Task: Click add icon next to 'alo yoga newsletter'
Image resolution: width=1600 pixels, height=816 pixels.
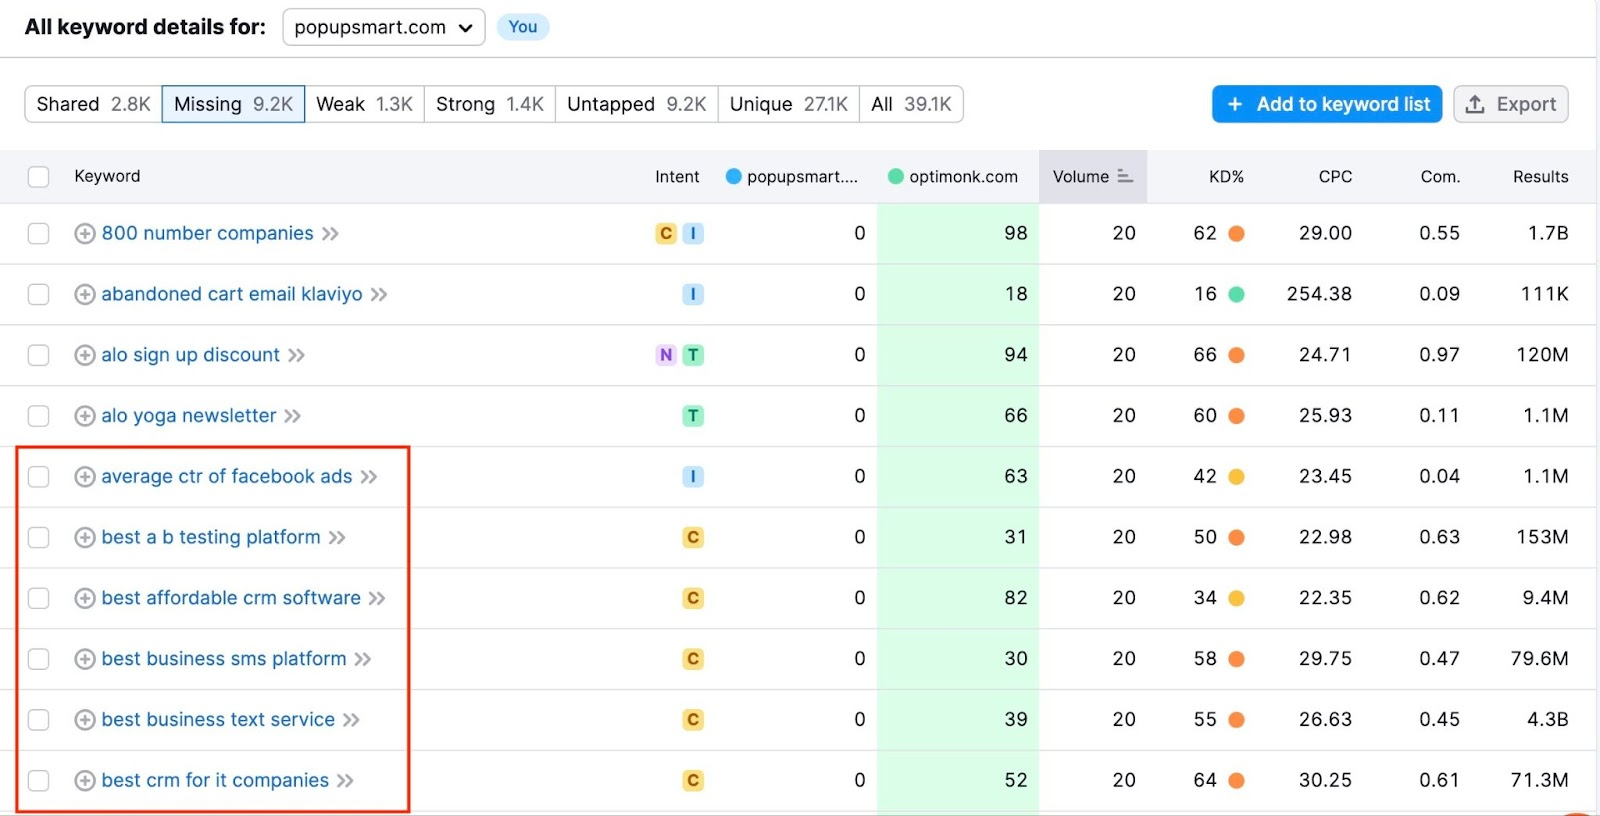Action: coord(85,416)
